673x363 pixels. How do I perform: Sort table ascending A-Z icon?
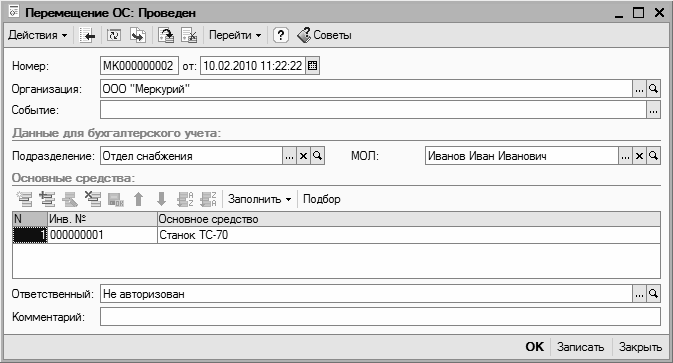tap(185, 199)
